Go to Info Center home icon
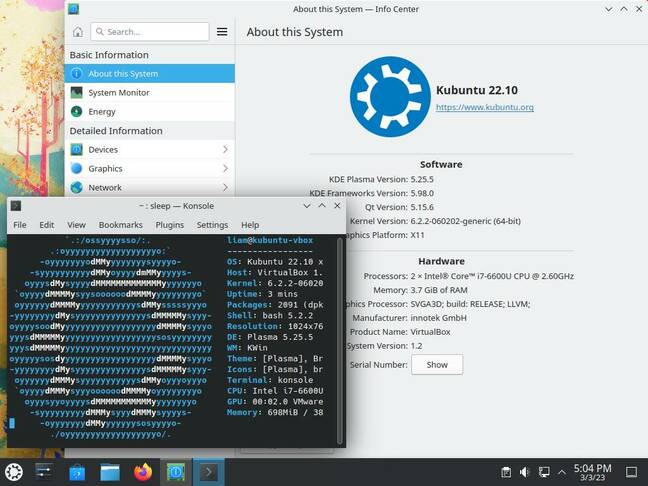Screen dimensions: 648x486 [x=78, y=32]
